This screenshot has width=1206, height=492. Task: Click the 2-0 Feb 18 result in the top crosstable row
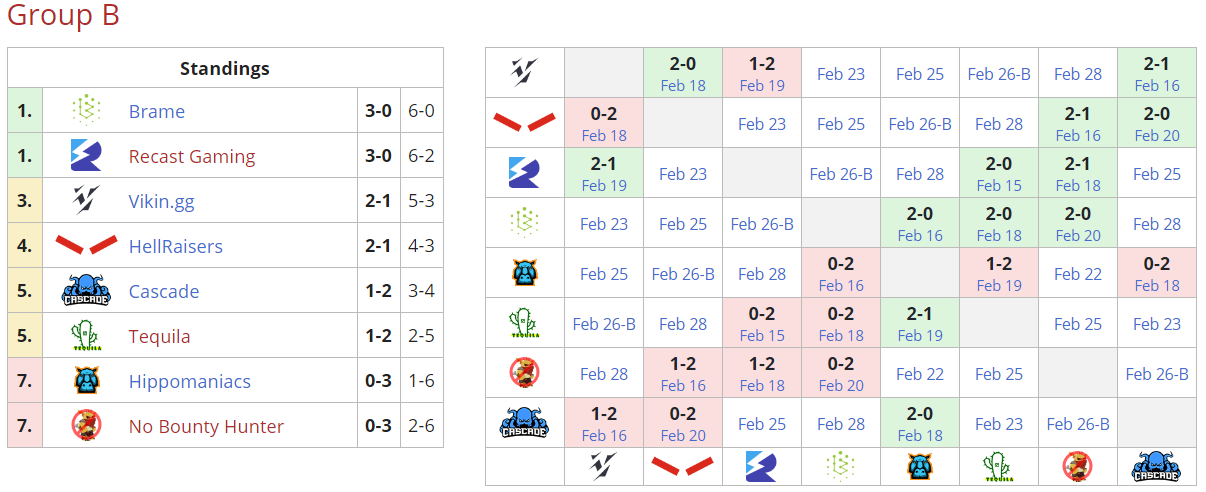click(x=683, y=74)
